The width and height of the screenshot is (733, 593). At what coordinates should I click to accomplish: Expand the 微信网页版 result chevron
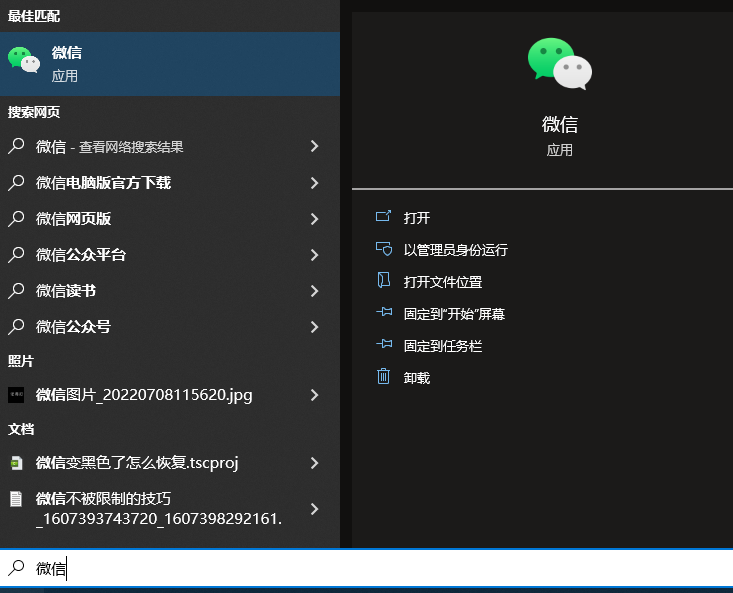click(x=314, y=219)
